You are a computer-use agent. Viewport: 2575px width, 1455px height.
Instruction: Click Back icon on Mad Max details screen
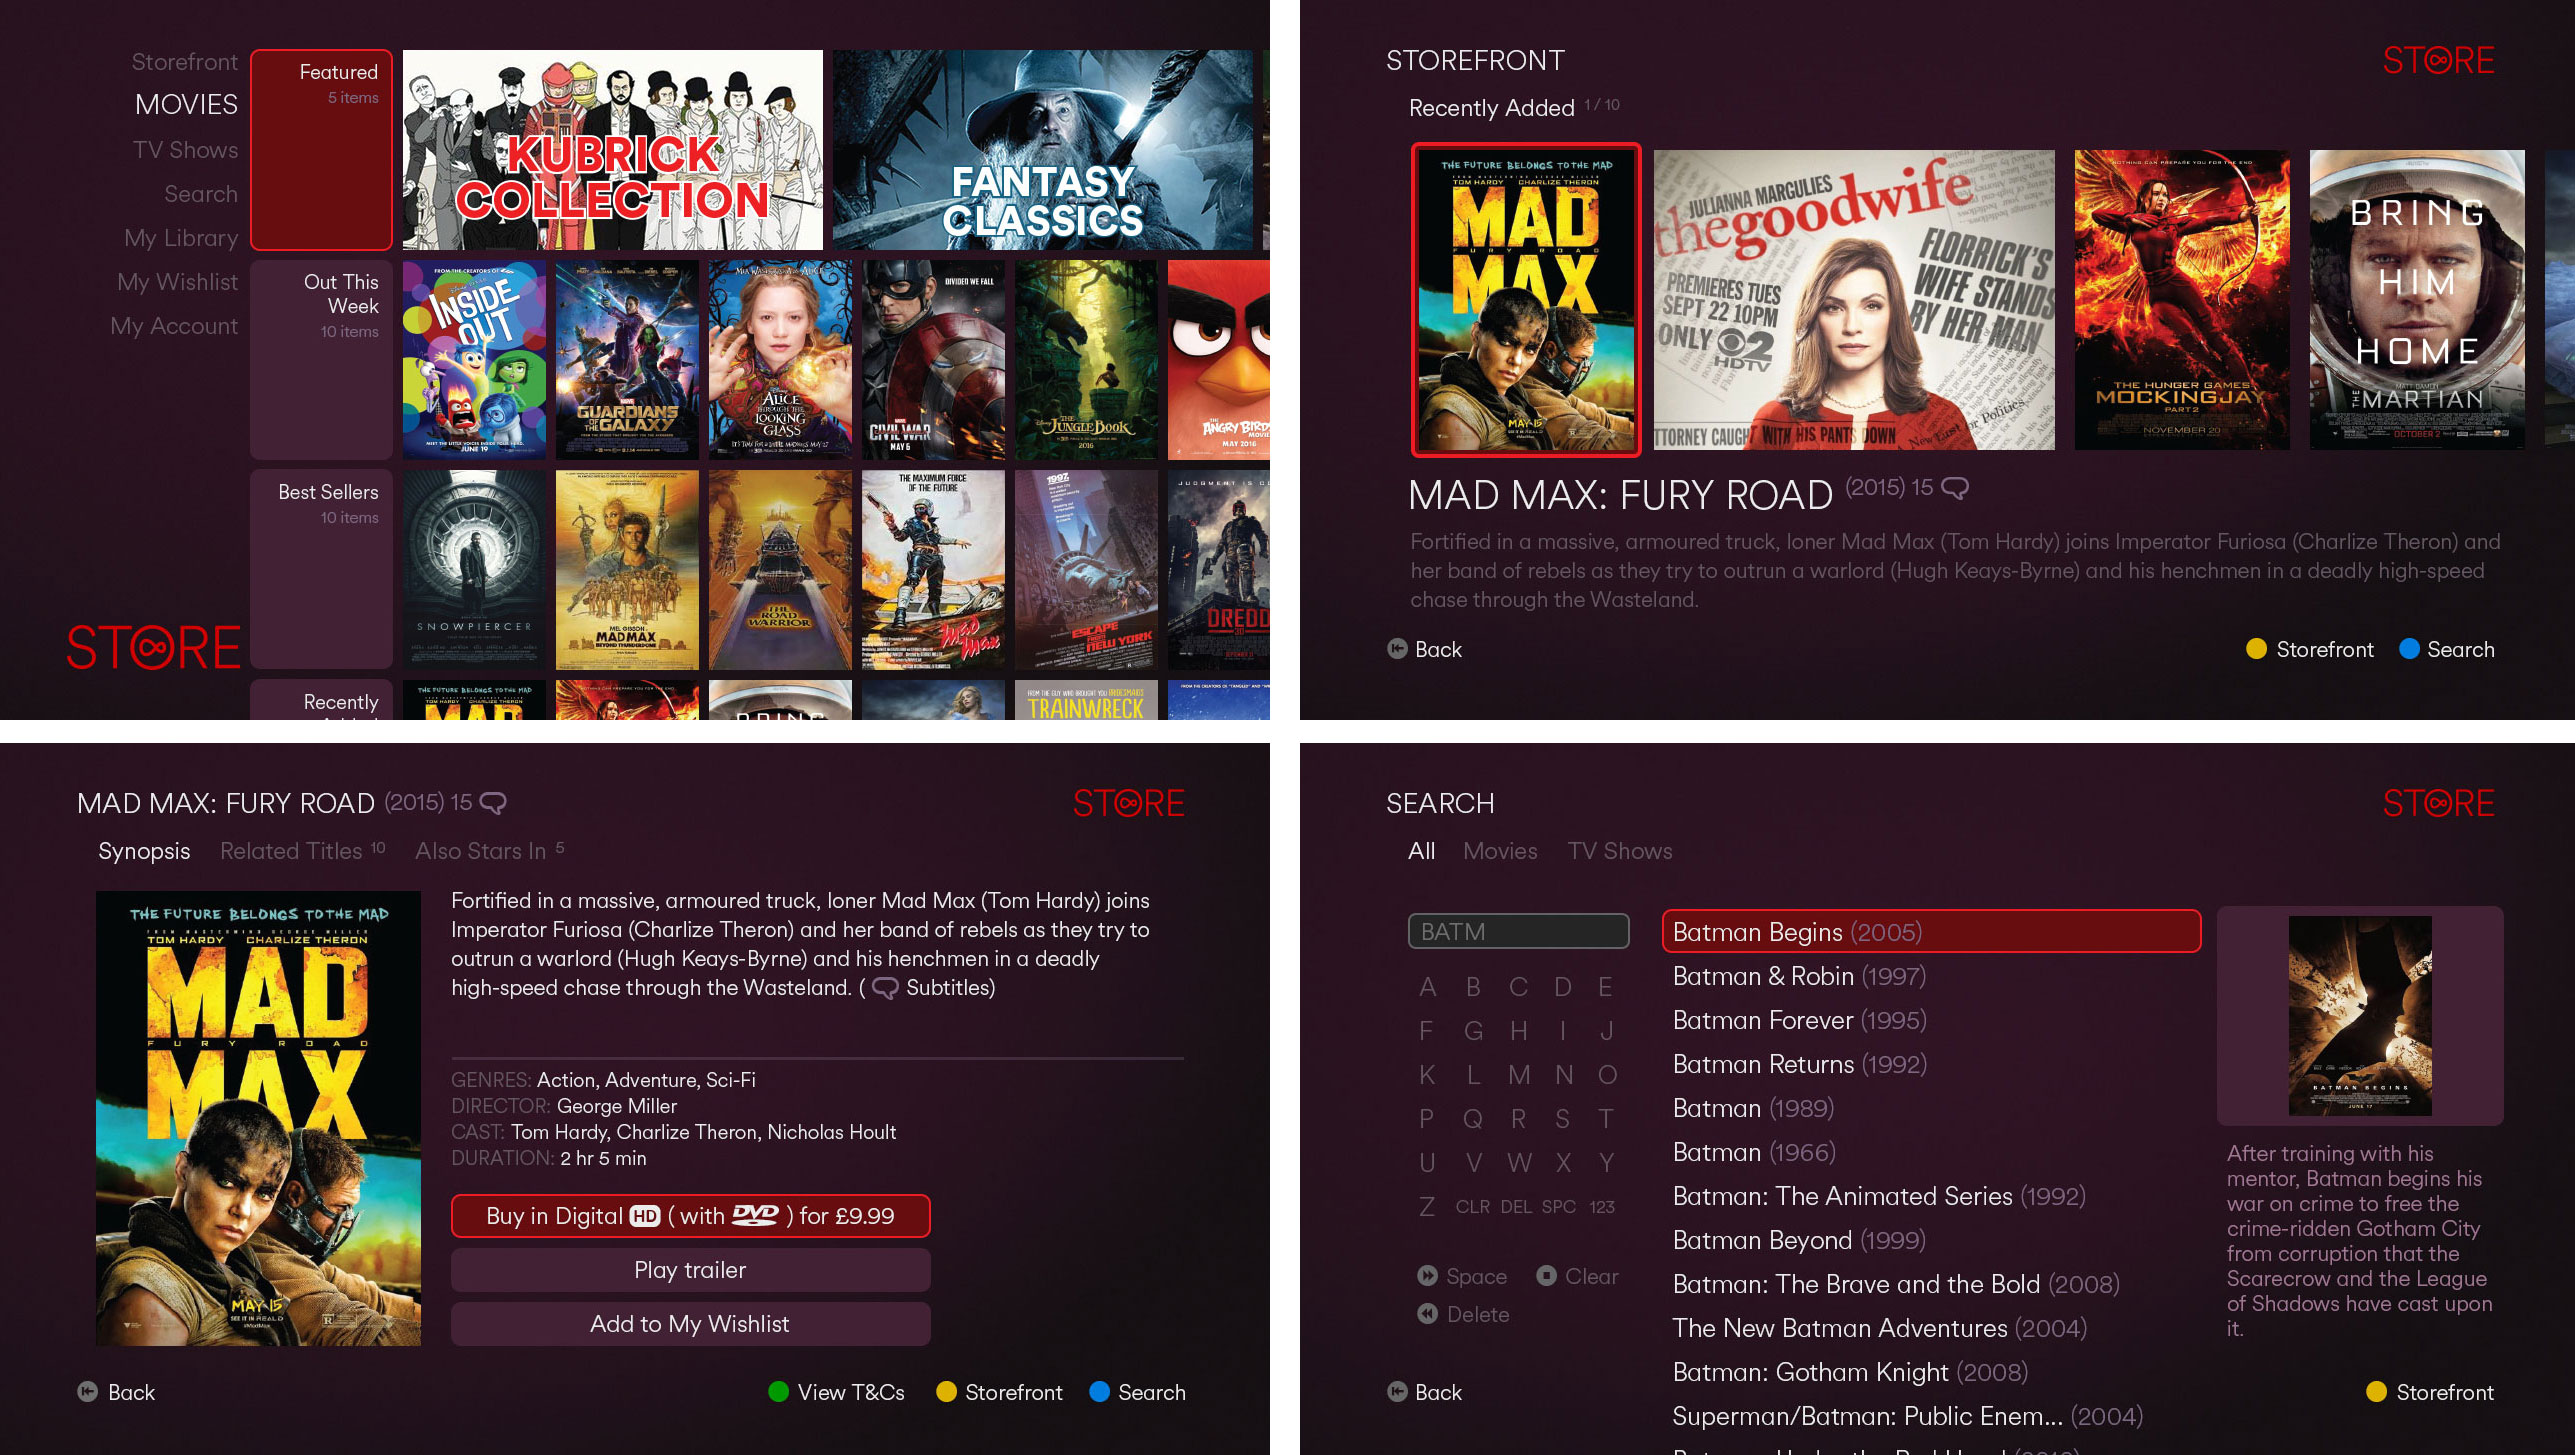[x=88, y=1392]
